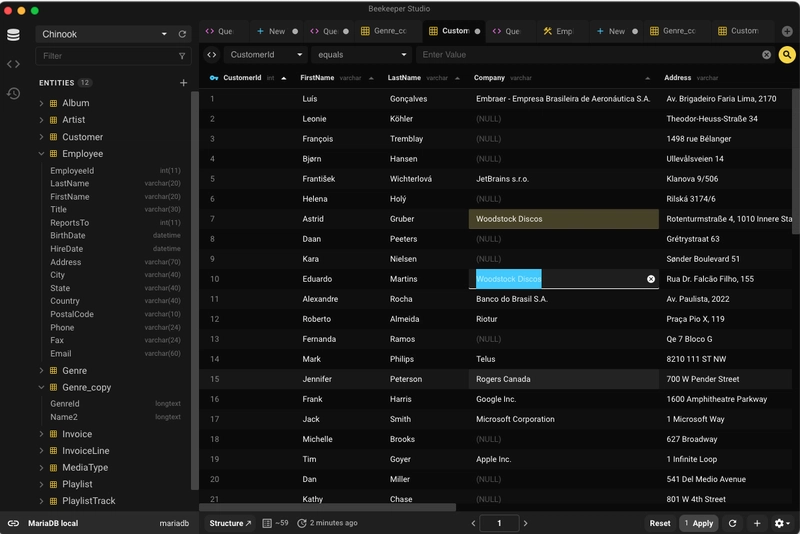Expand the MediaType table tree node
This screenshot has height=534, width=800.
coord(41,468)
